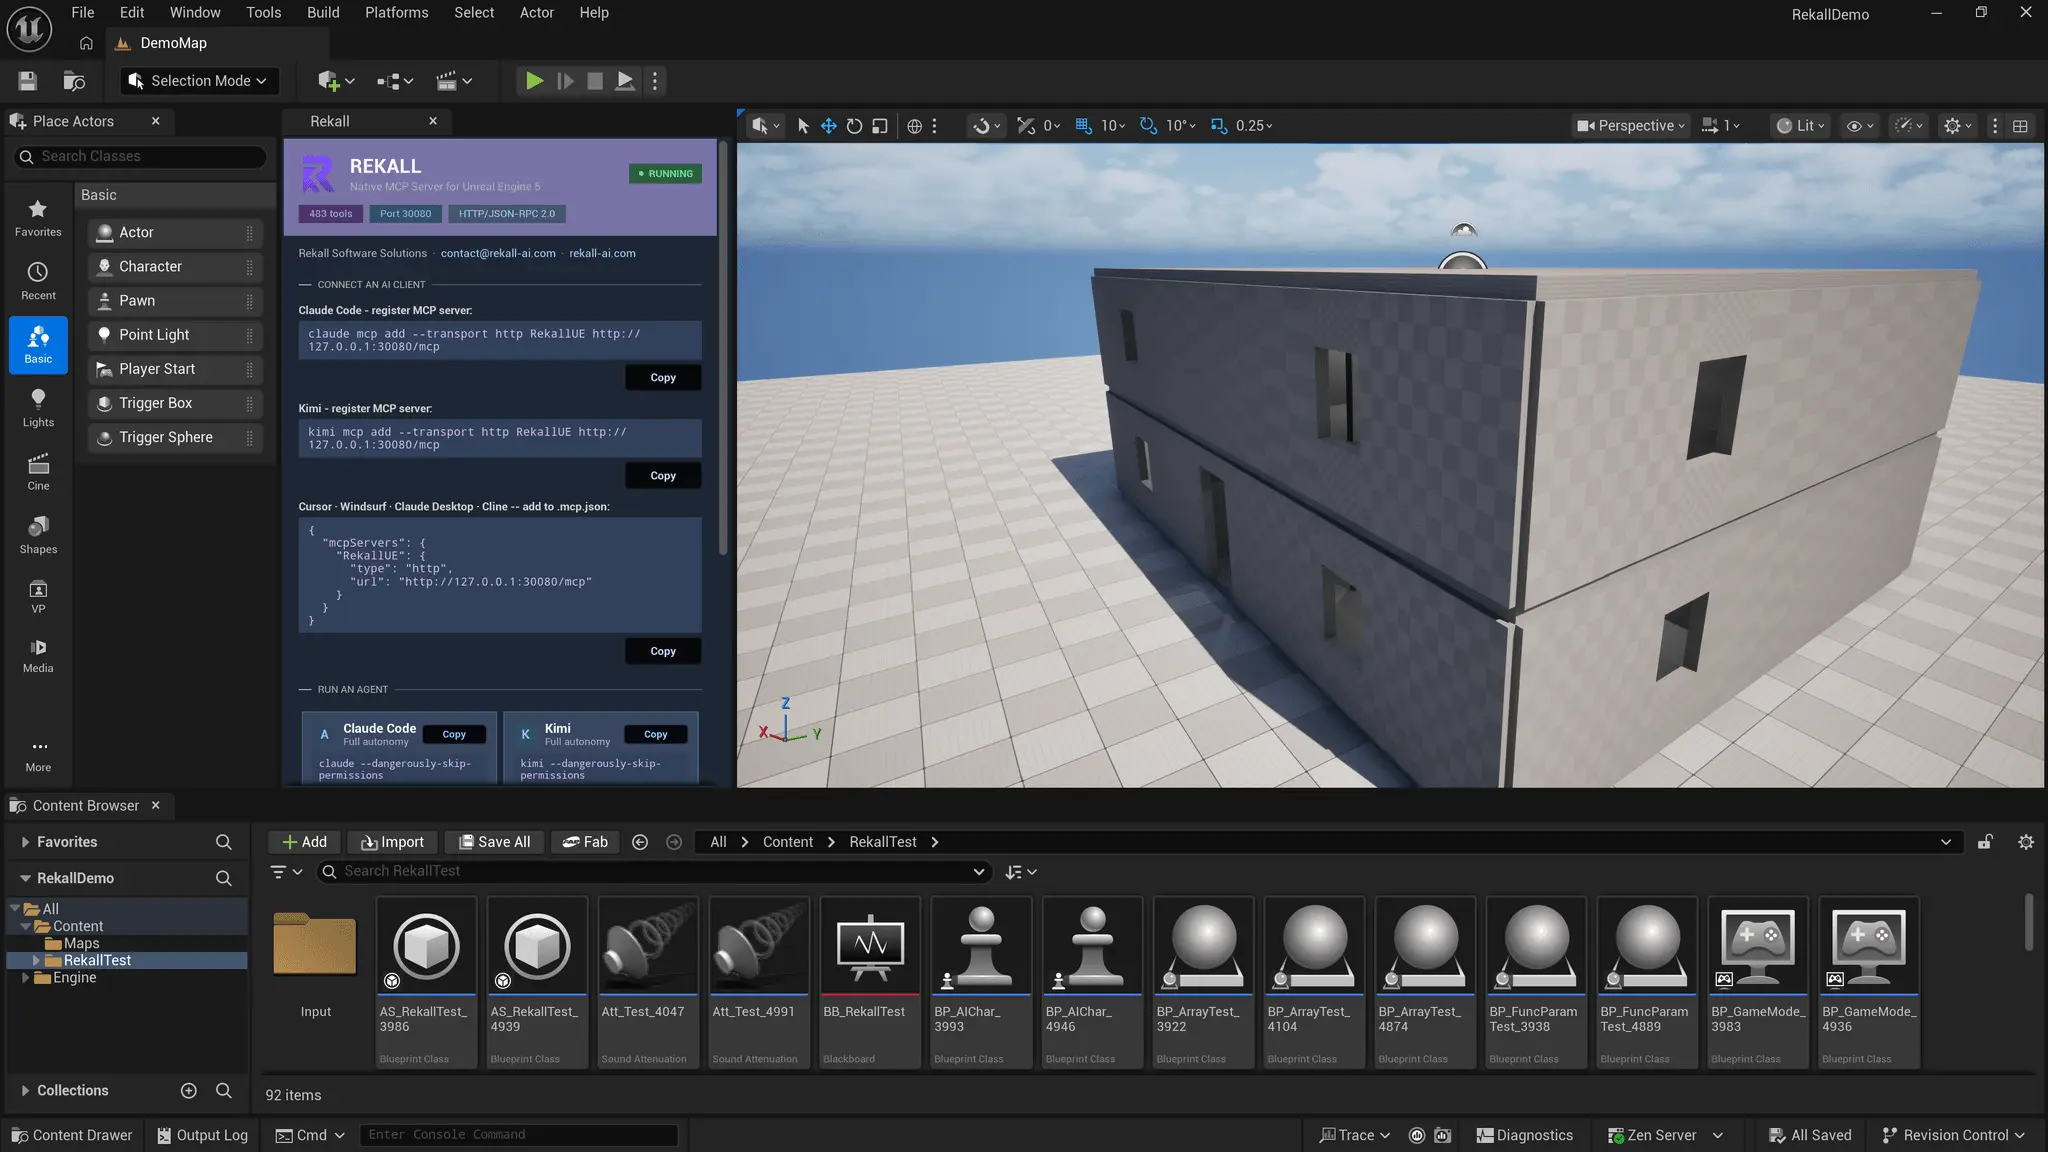Switch the viewport layout with grid icon
This screenshot has width=2048, height=1152.
pos(2020,126)
